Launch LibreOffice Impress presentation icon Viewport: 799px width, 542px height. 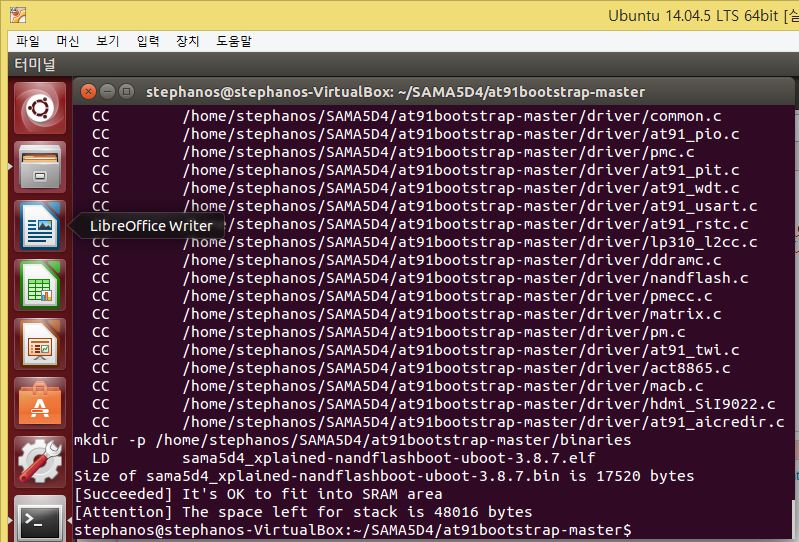point(40,343)
